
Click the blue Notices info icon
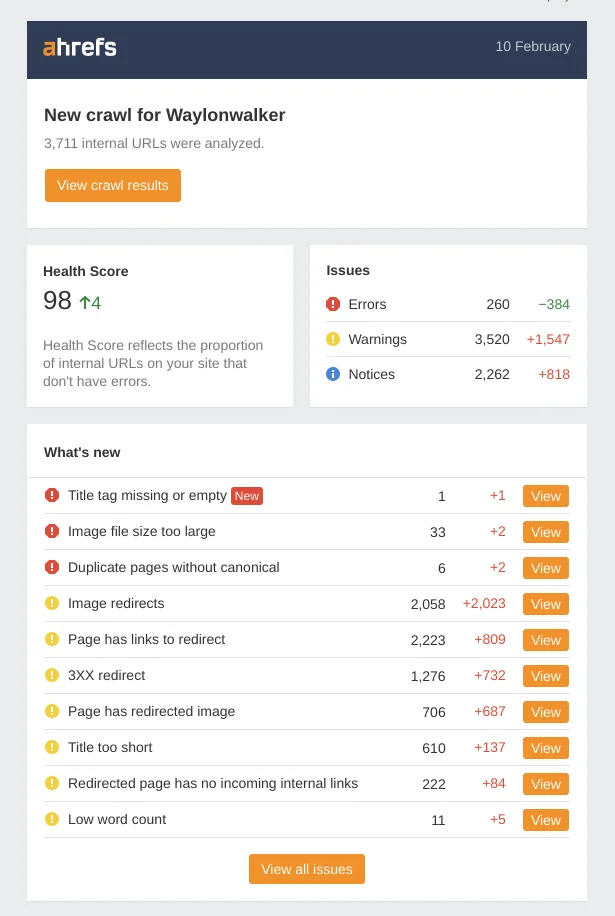coord(333,374)
